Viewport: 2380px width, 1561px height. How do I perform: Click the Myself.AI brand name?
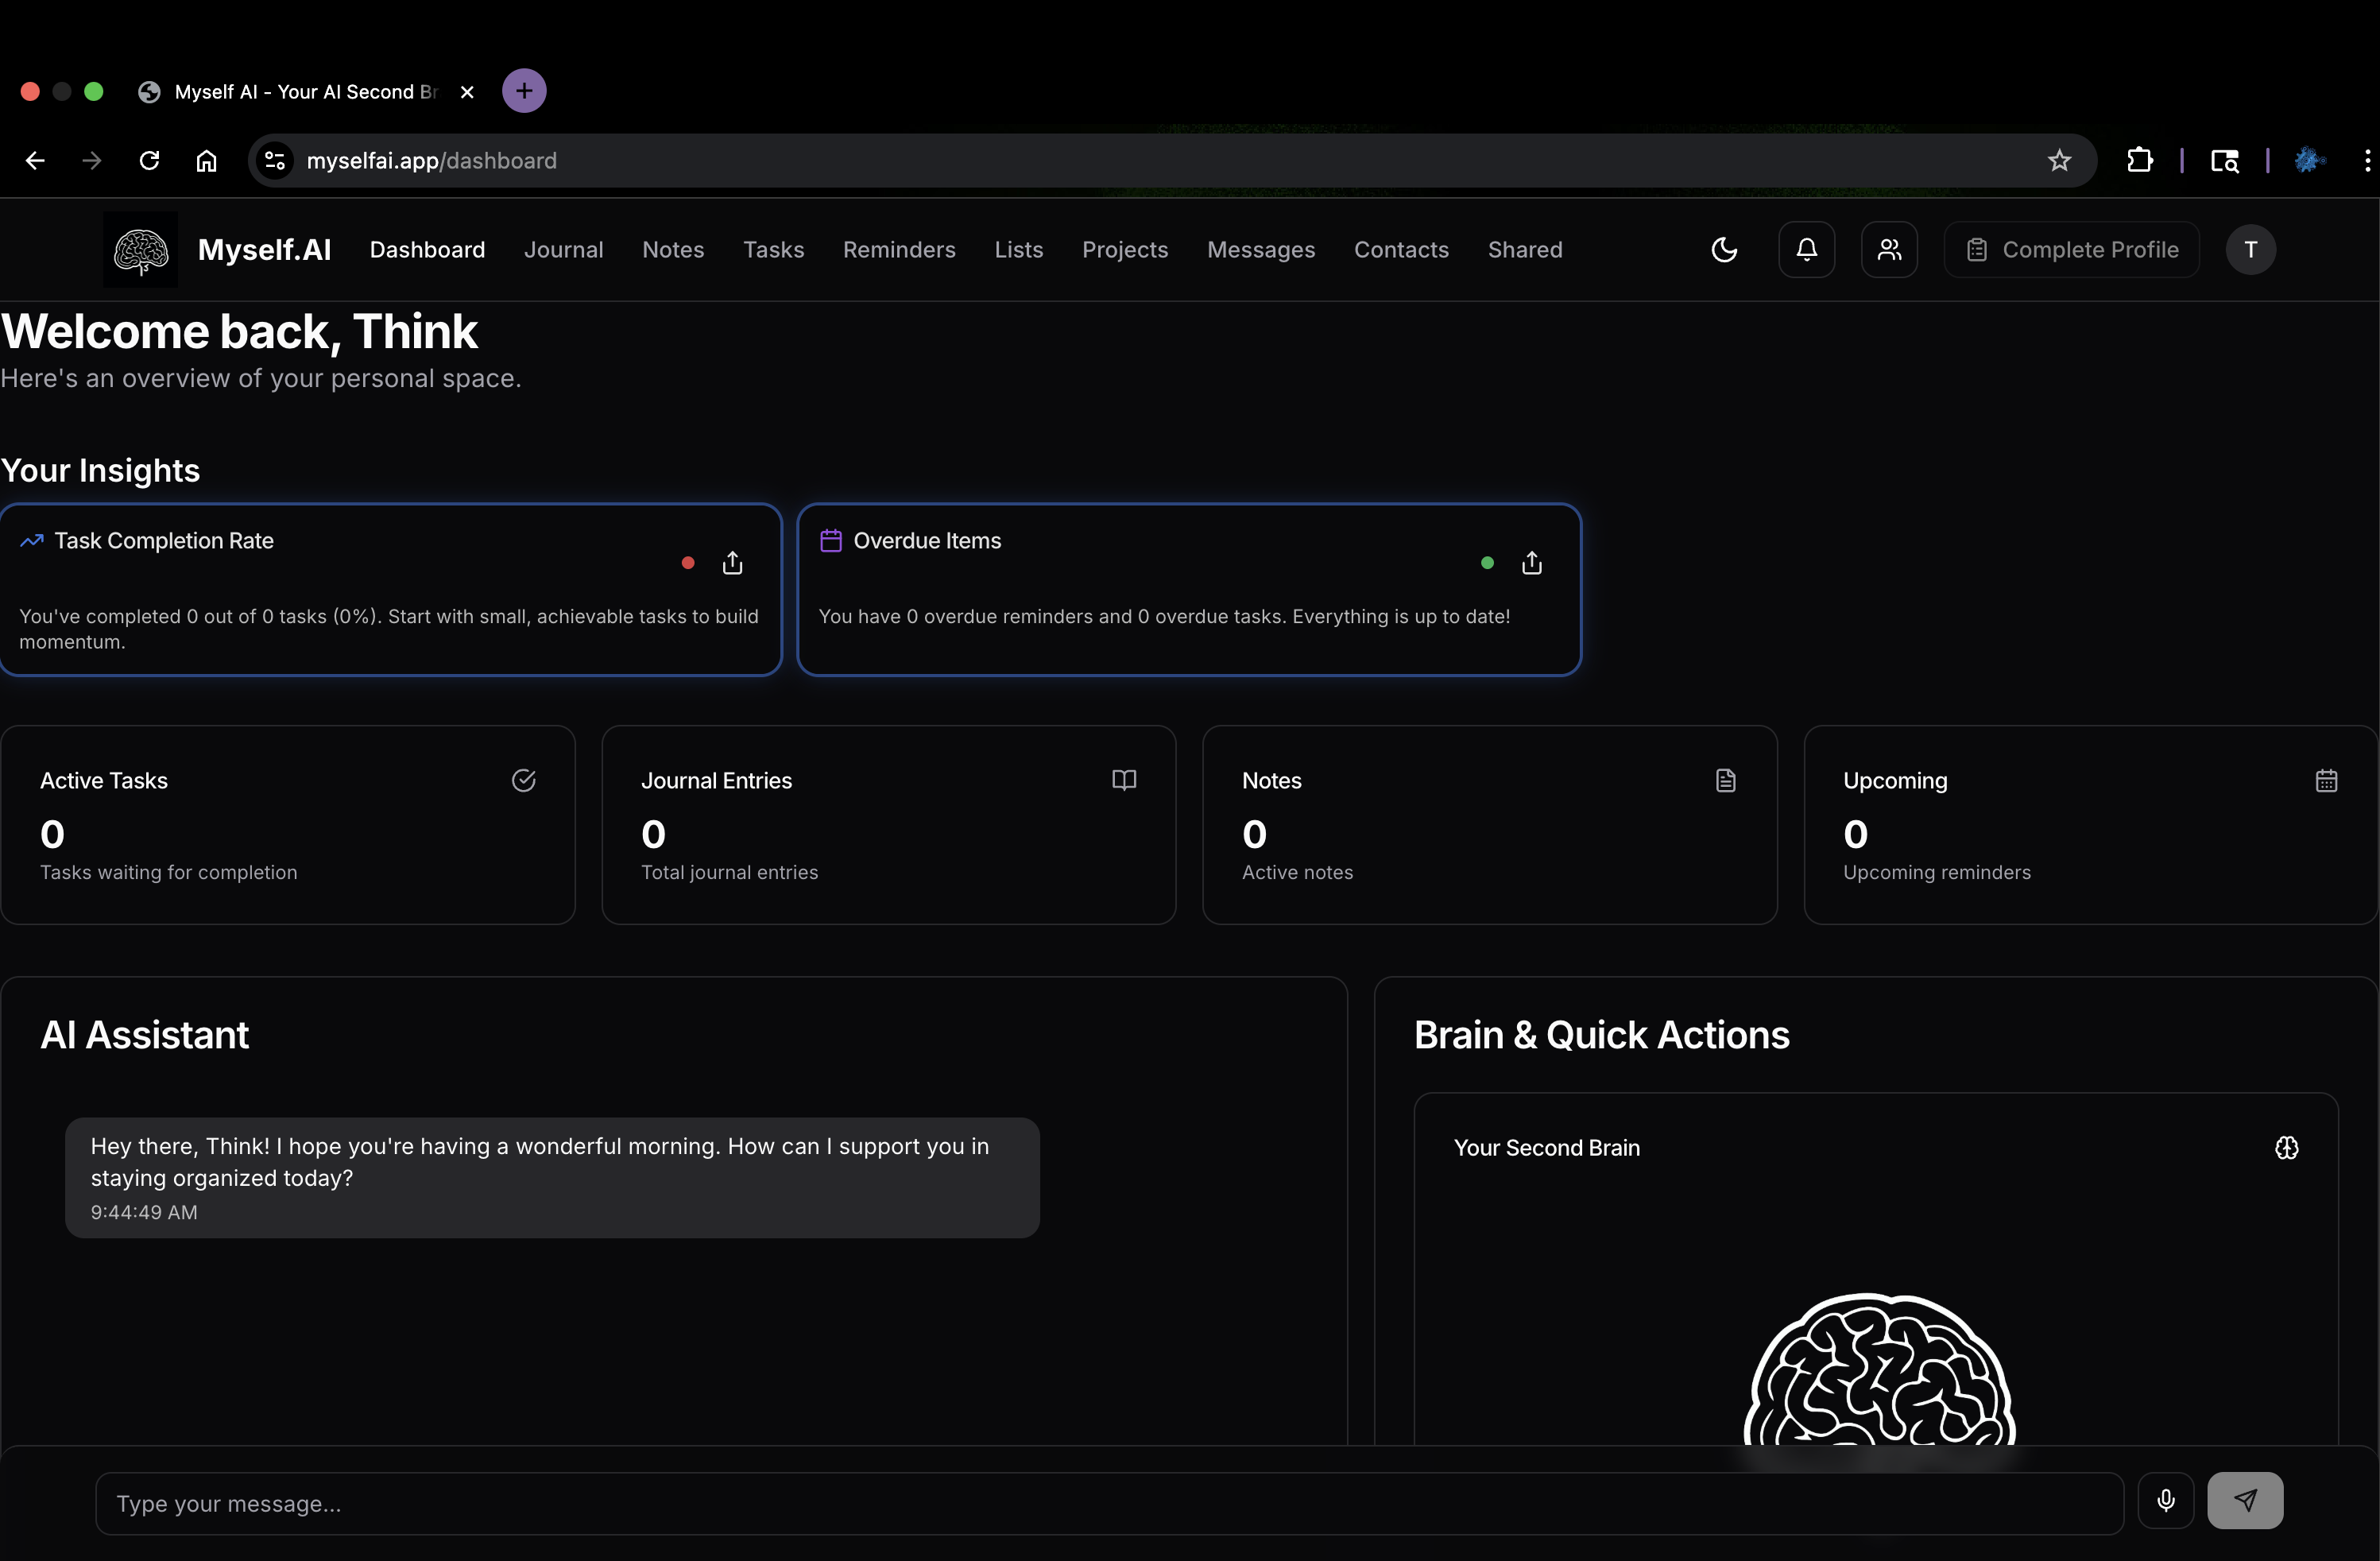click(x=264, y=250)
